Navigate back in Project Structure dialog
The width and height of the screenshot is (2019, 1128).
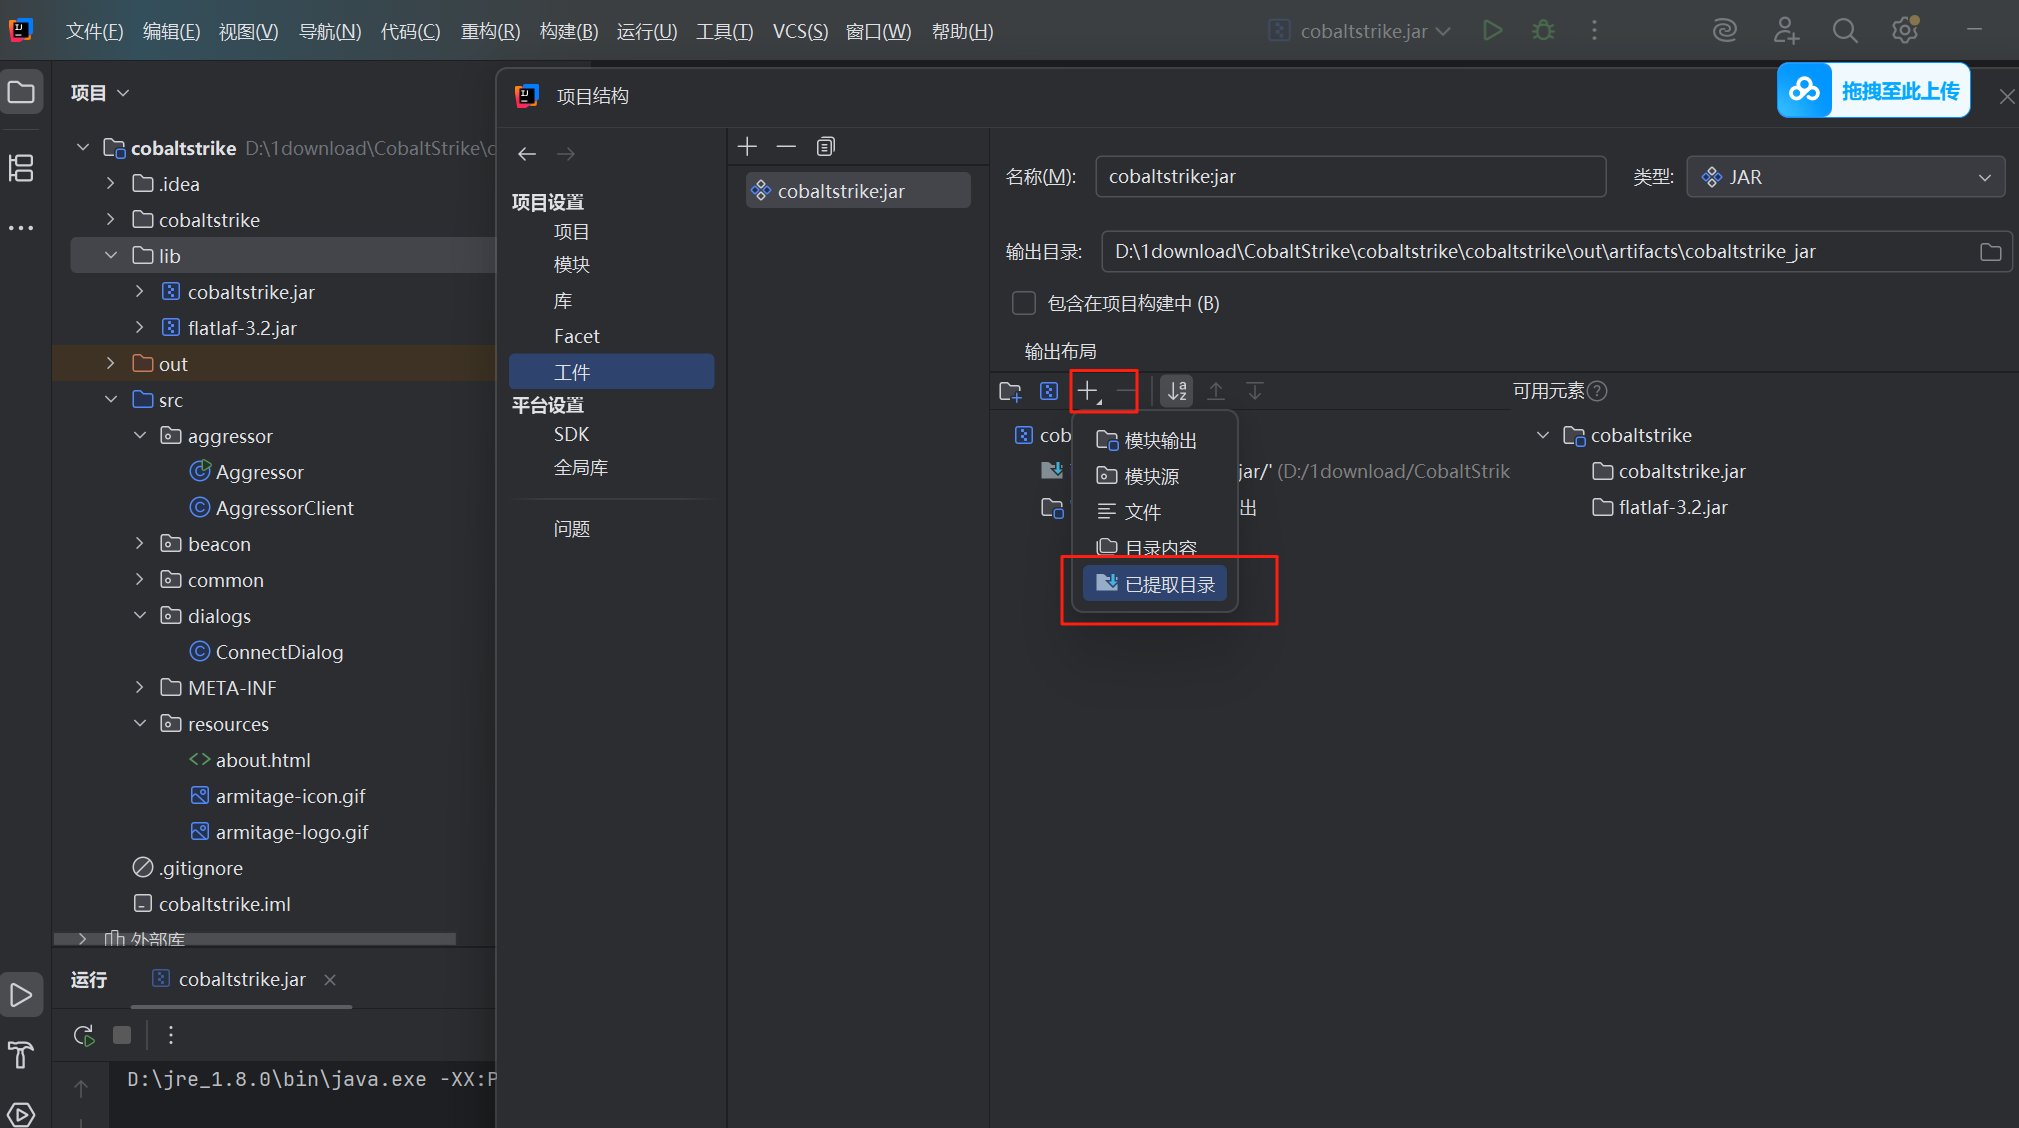tap(527, 154)
